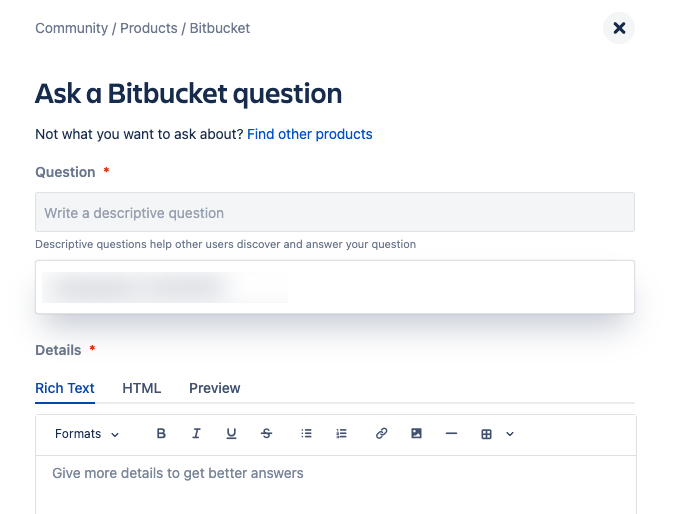Underline the selected text

coord(231,434)
